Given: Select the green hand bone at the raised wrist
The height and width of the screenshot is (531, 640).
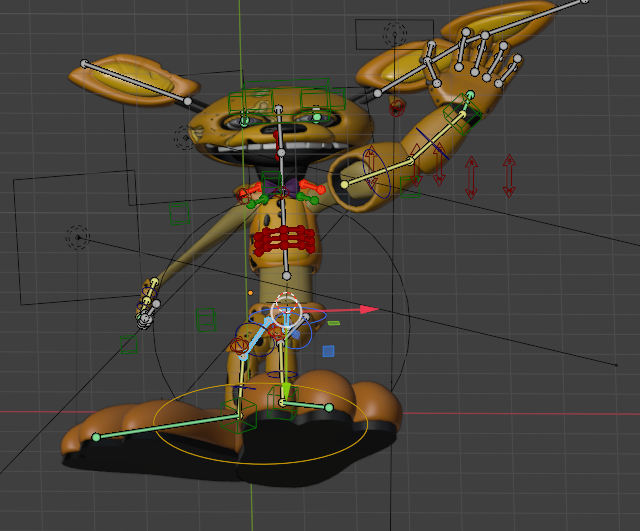Looking at the screenshot, I should click(467, 105).
